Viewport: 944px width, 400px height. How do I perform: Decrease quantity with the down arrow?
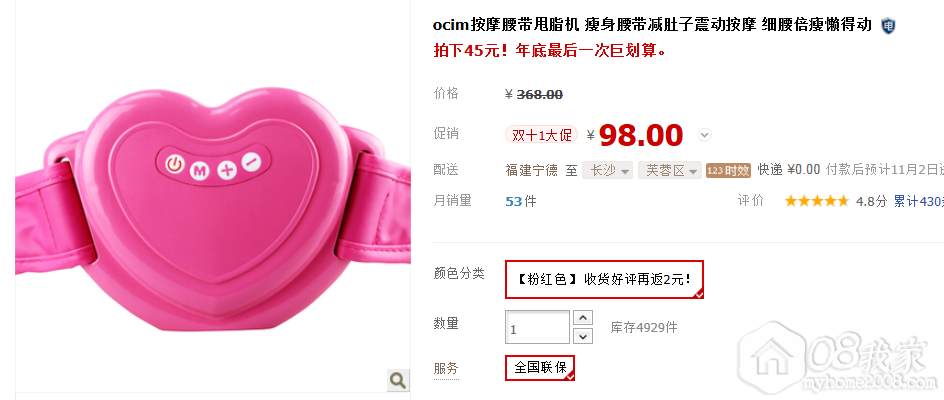click(x=583, y=336)
